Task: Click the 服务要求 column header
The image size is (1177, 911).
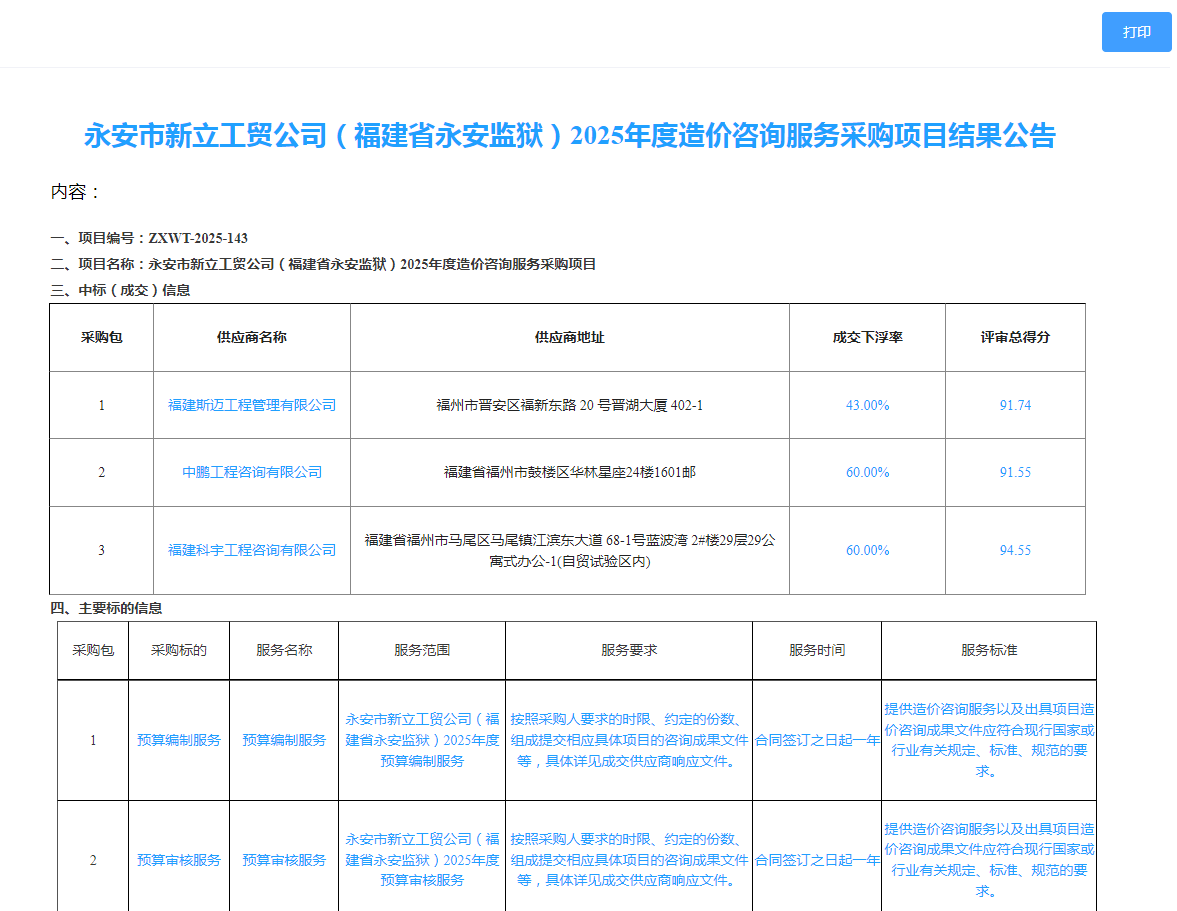Action: click(x=629, y=651)
